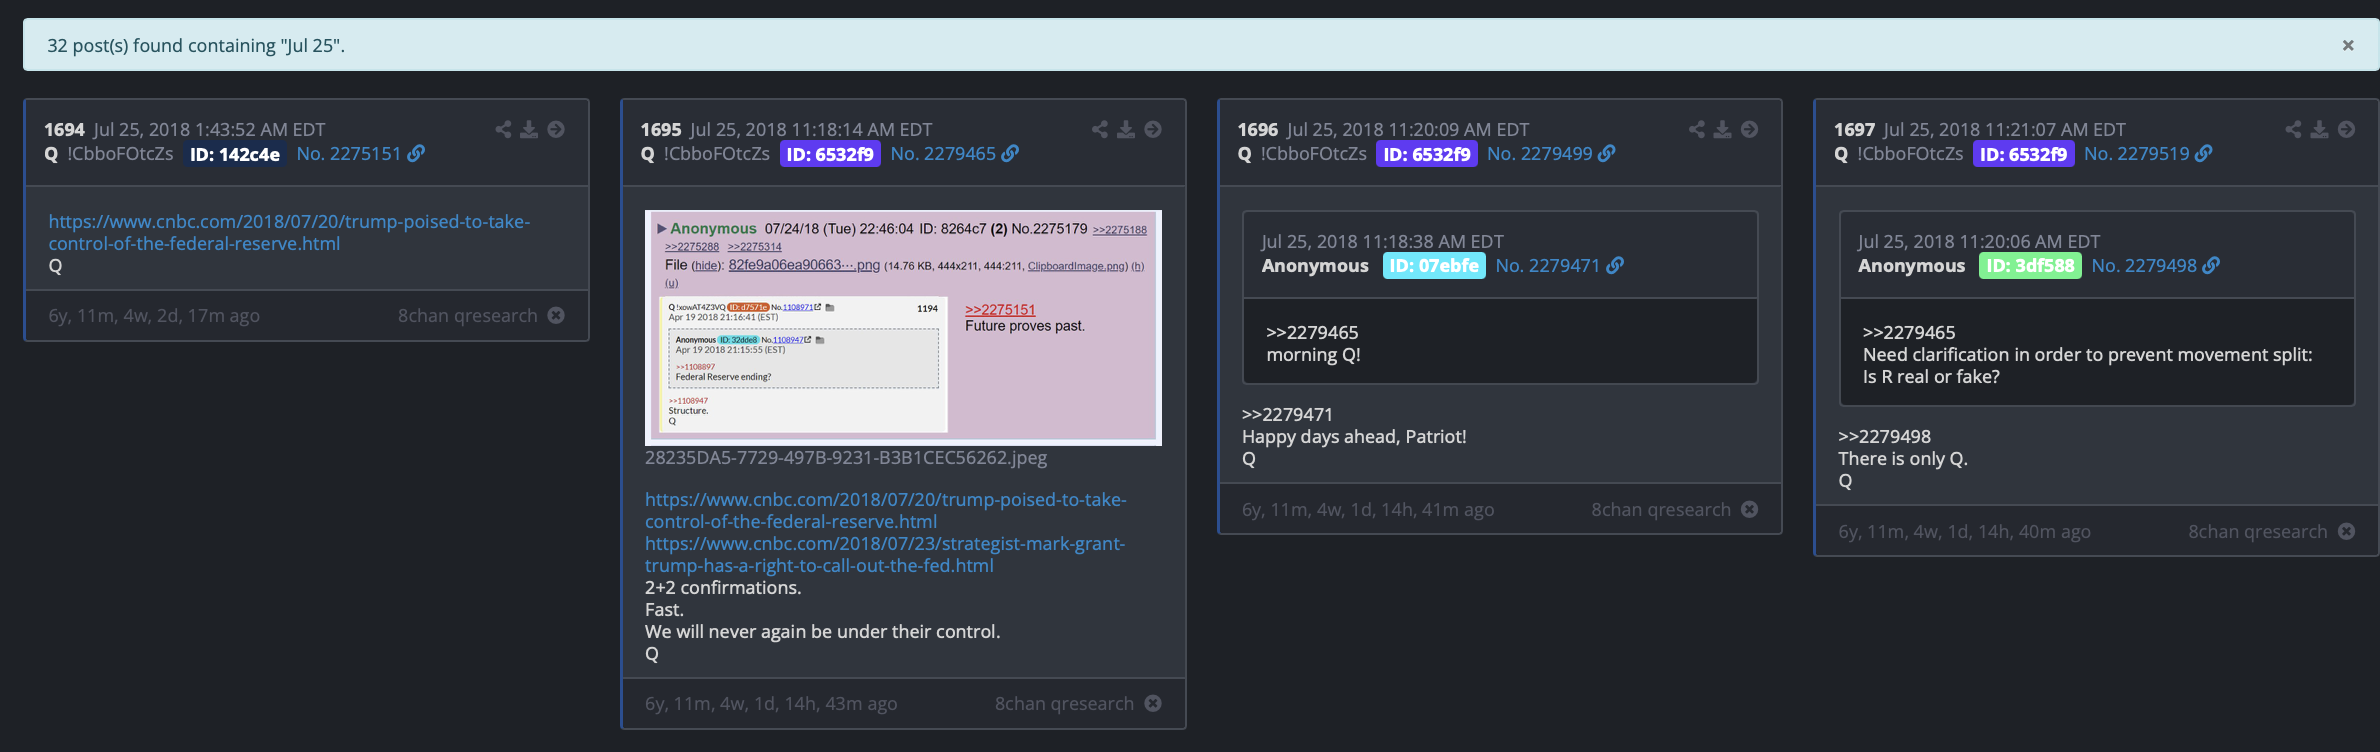
Task: Open arrow icon on post 1697
Action: (2346, 129)
